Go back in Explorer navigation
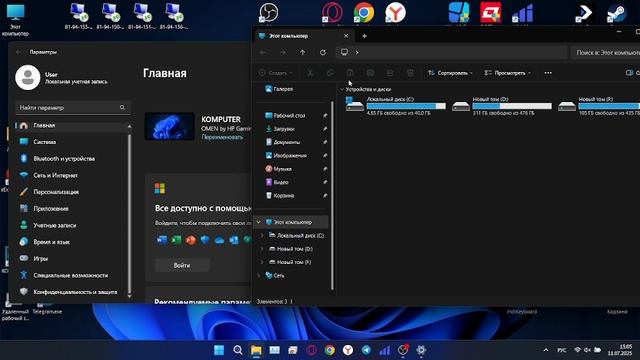The width and height of the screenshot is (640, 360). point(263,52)
